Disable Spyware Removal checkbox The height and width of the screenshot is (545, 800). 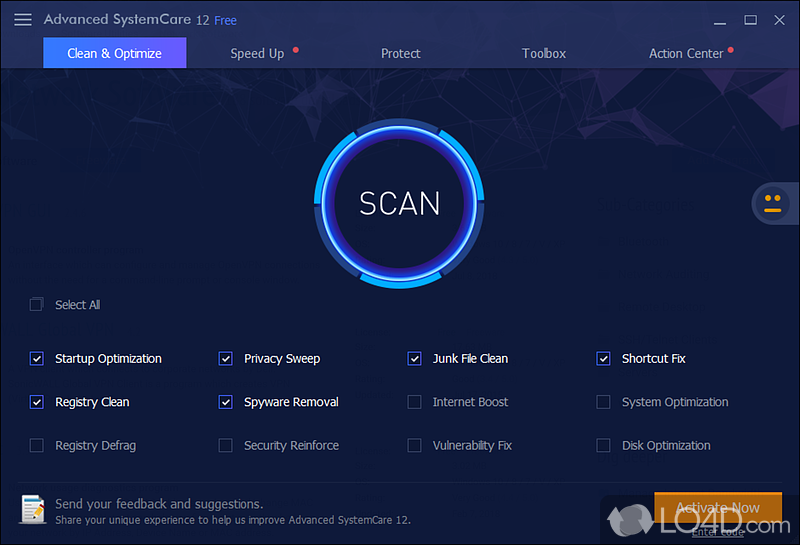[x=226, y=402]
